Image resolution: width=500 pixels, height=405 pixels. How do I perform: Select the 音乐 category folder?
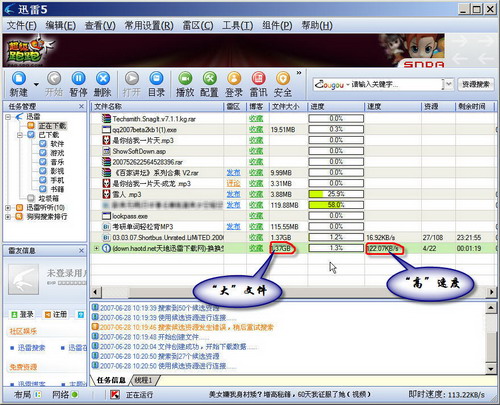coord(57,162)
